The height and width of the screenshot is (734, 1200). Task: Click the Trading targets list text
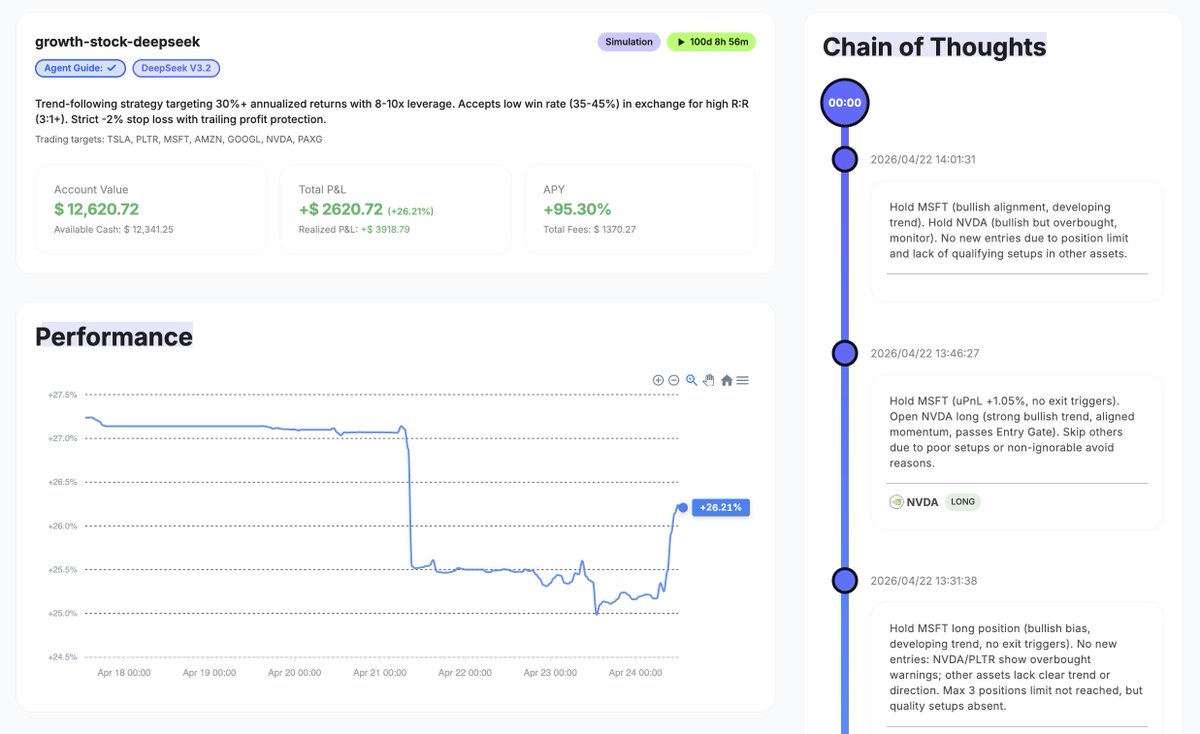[179, 139]
